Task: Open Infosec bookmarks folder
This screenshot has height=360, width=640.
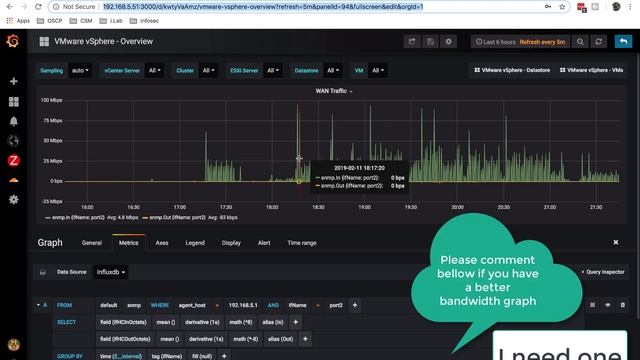Action: tap(144, 21)
